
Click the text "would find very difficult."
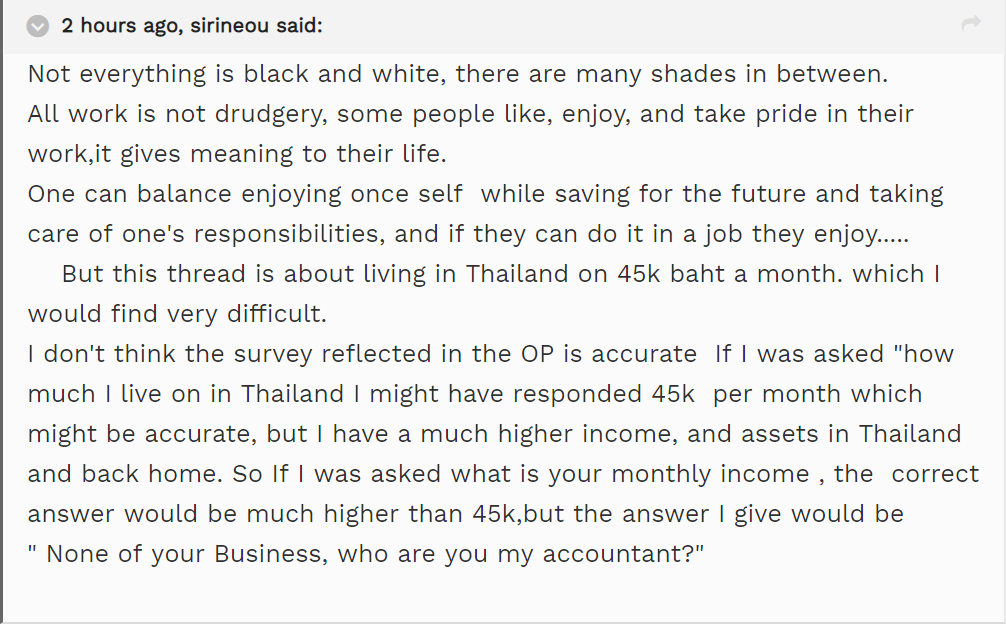177,314
